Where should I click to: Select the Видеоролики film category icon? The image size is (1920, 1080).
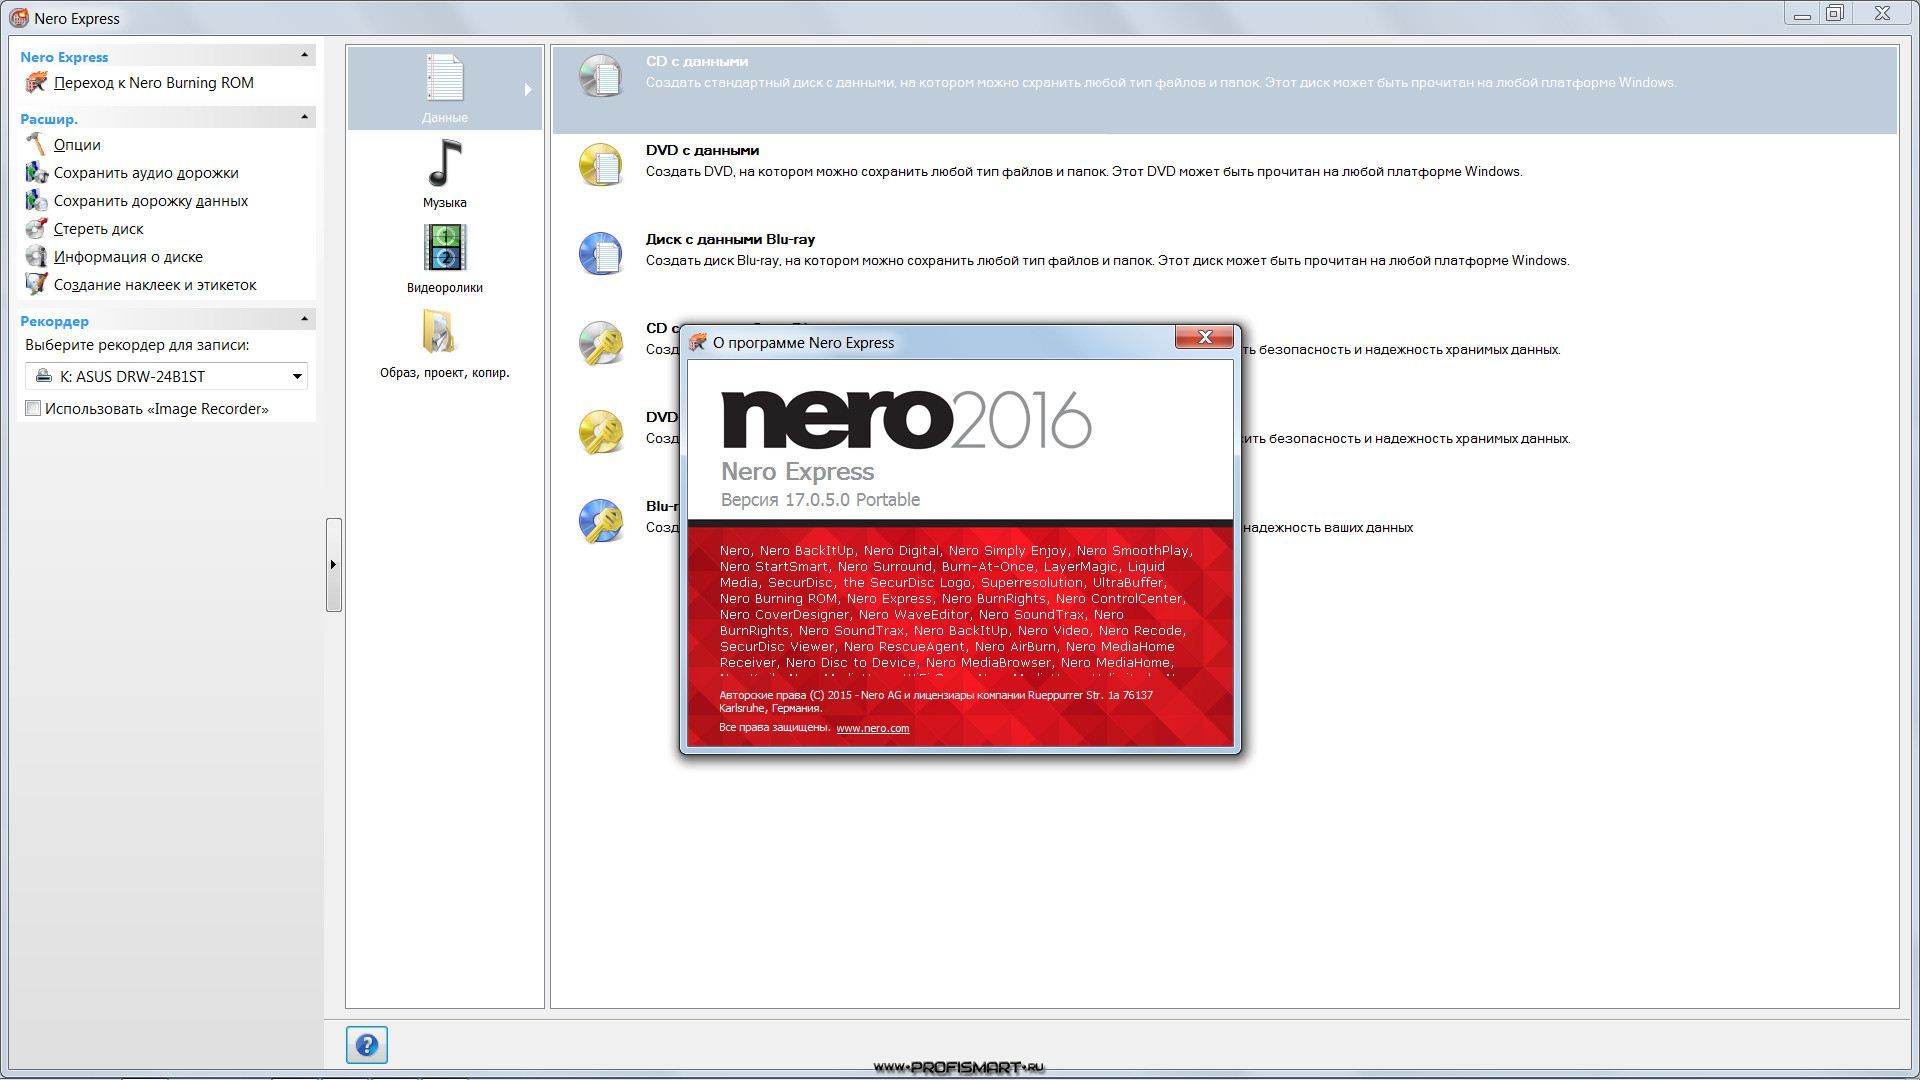444,248
